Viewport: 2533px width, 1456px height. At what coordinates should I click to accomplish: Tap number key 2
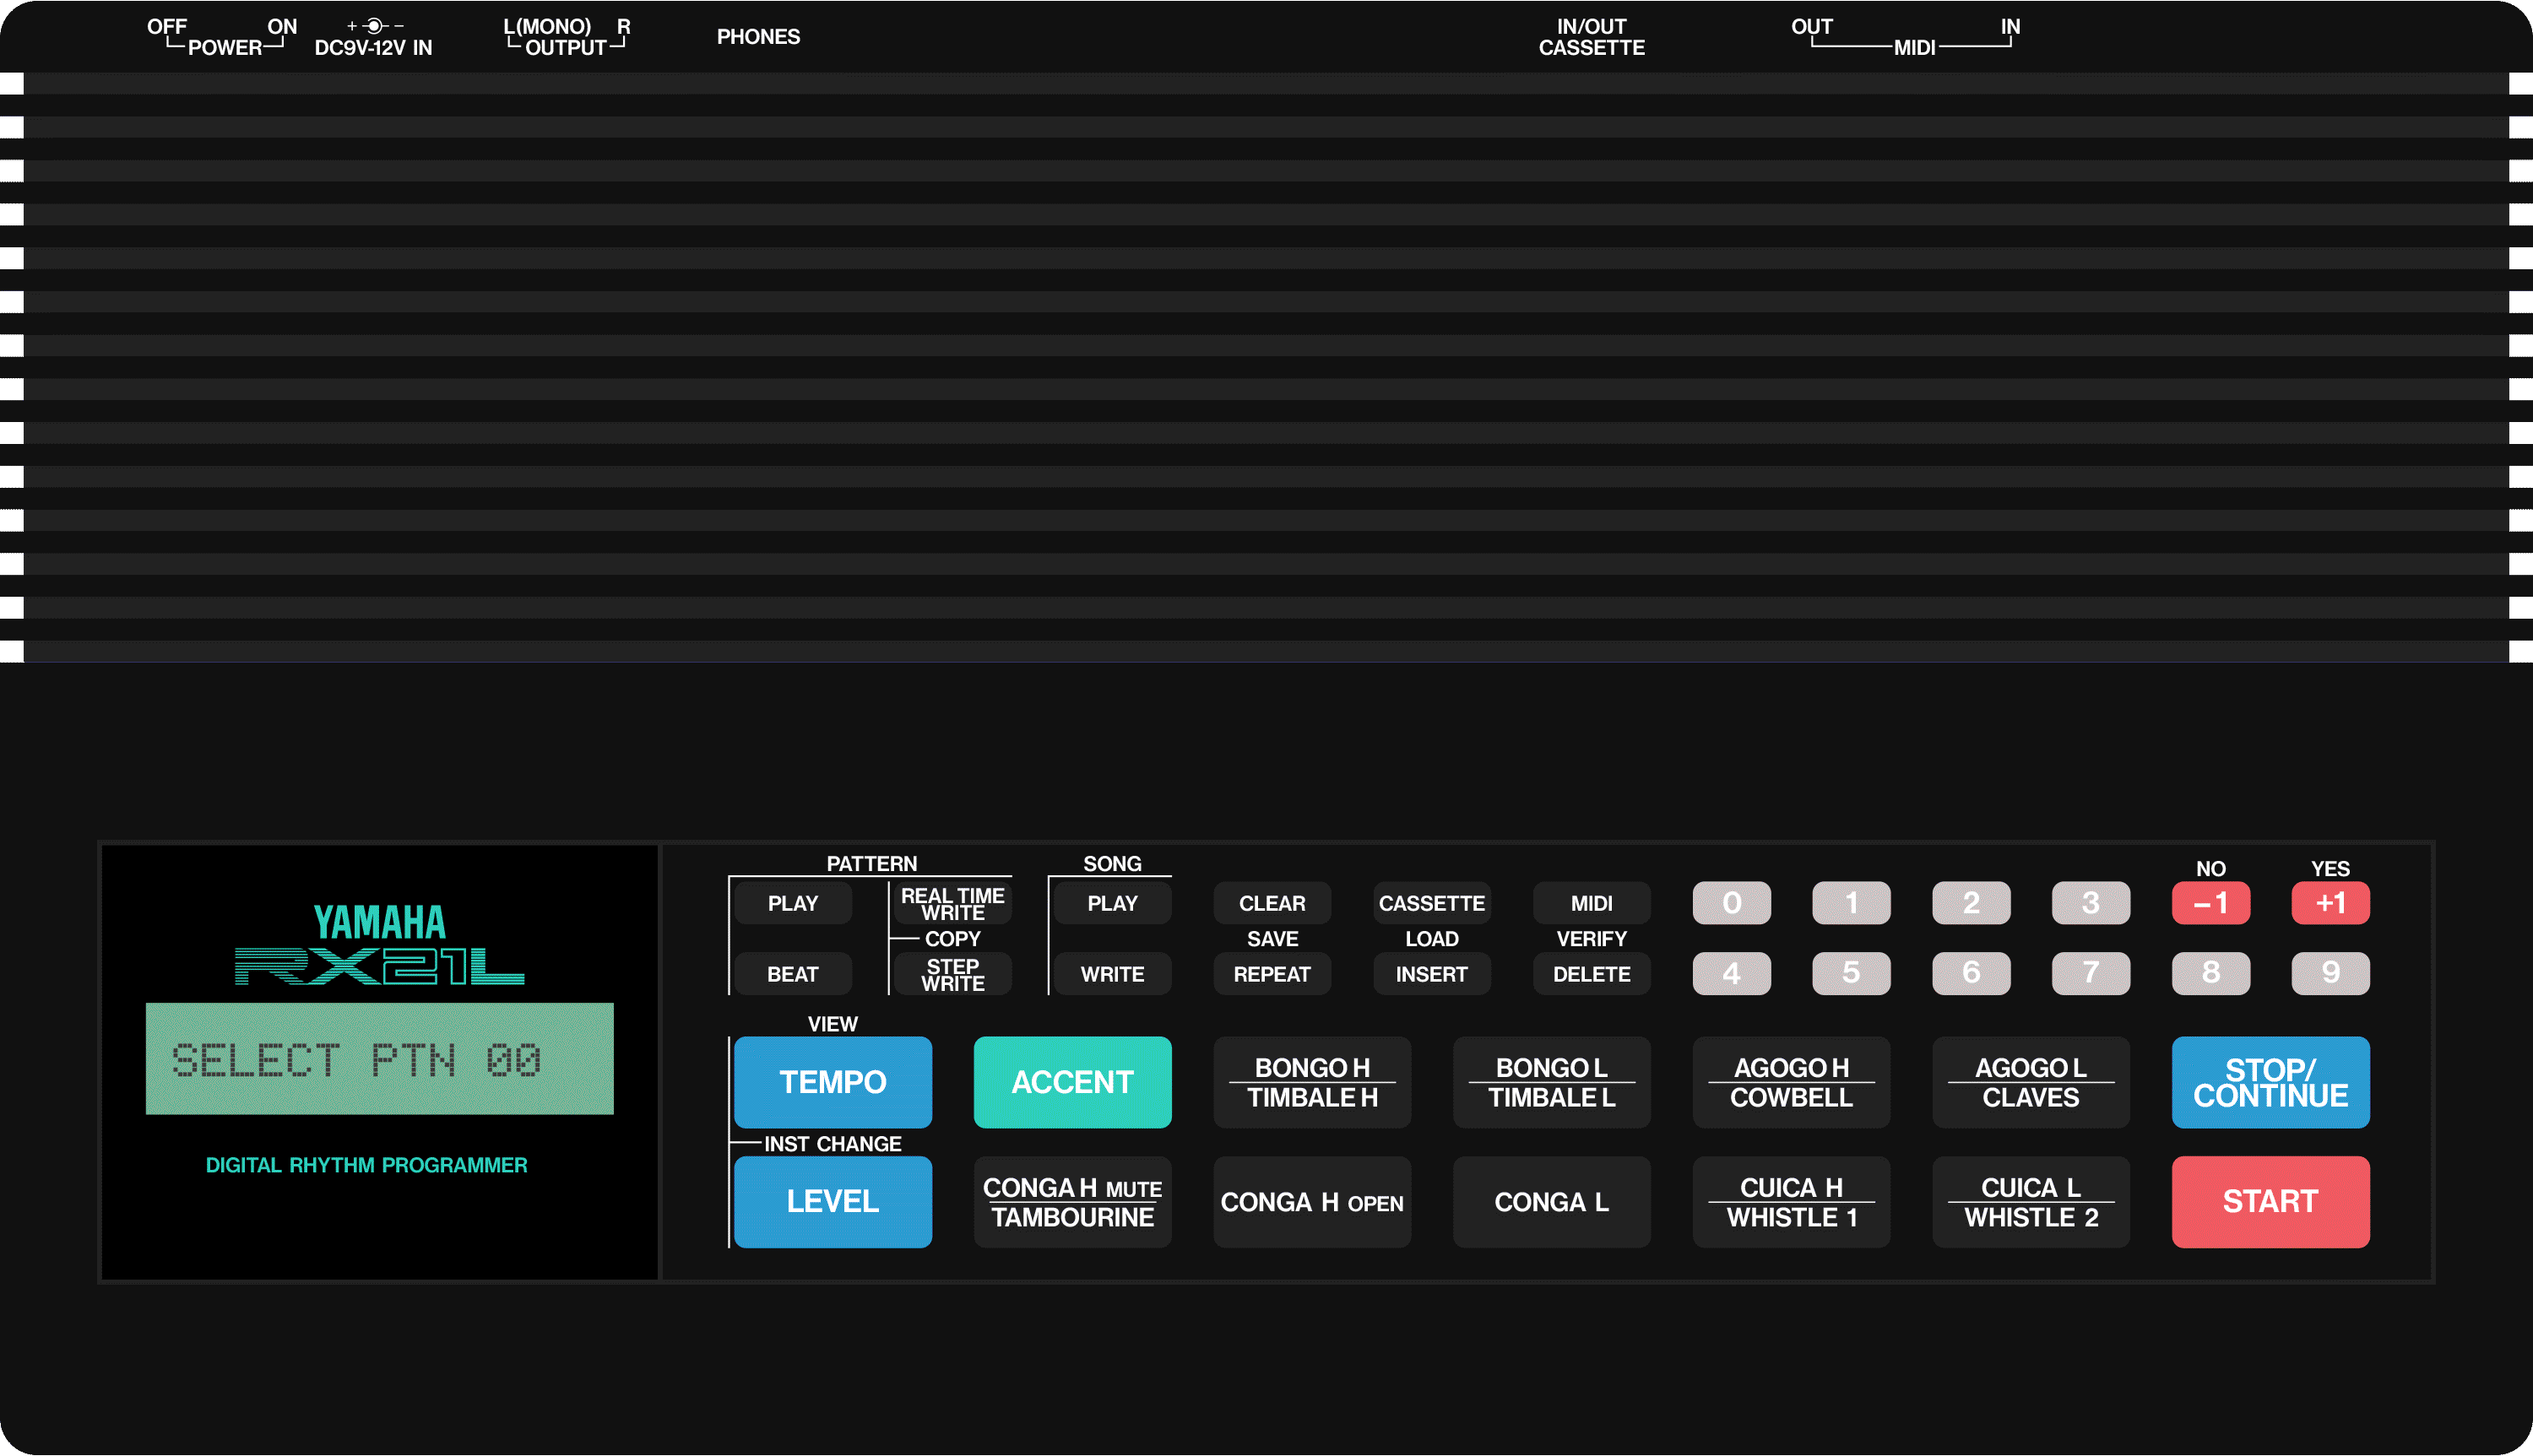click(x=1971, y=903)
